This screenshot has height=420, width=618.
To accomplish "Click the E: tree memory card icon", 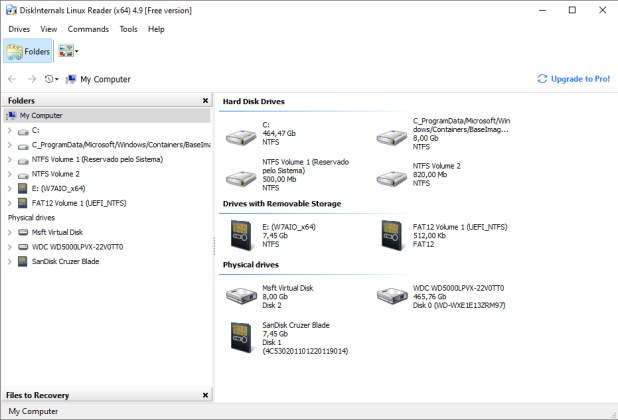I will coord(23,188).
